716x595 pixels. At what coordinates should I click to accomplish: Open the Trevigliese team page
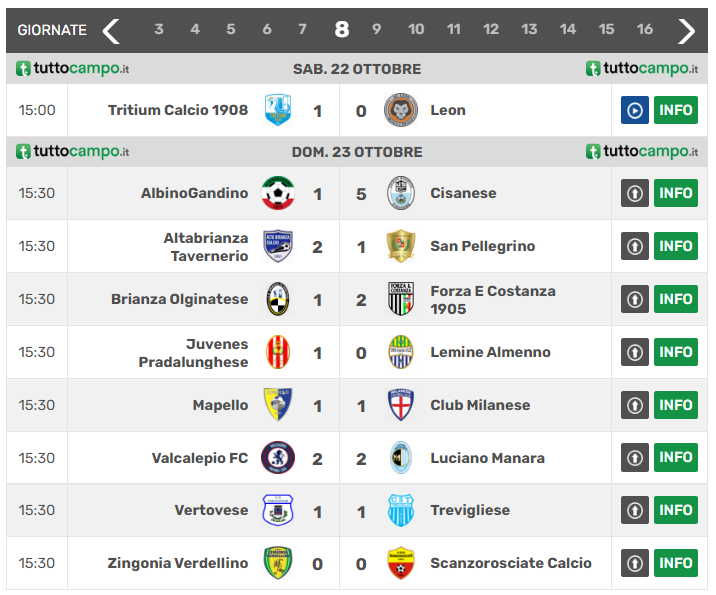pyautogui.click(x=470, y=510)
